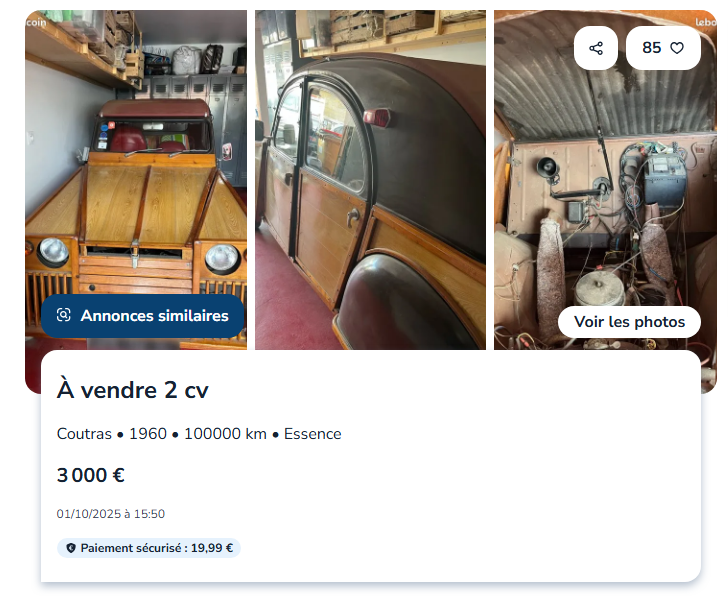Screen dimensions: 728x596
Task: Click the 100000 km mileage detail
Action: point(225,434)
